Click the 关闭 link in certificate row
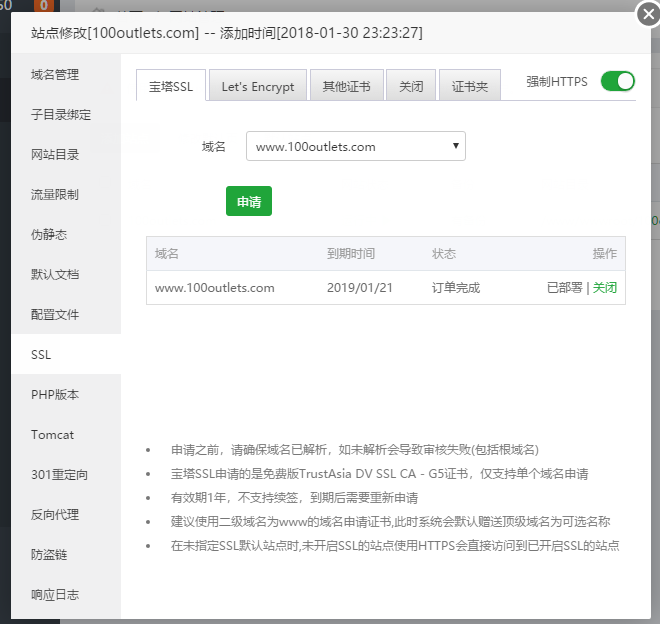The image size is (660, 624). 605,288
